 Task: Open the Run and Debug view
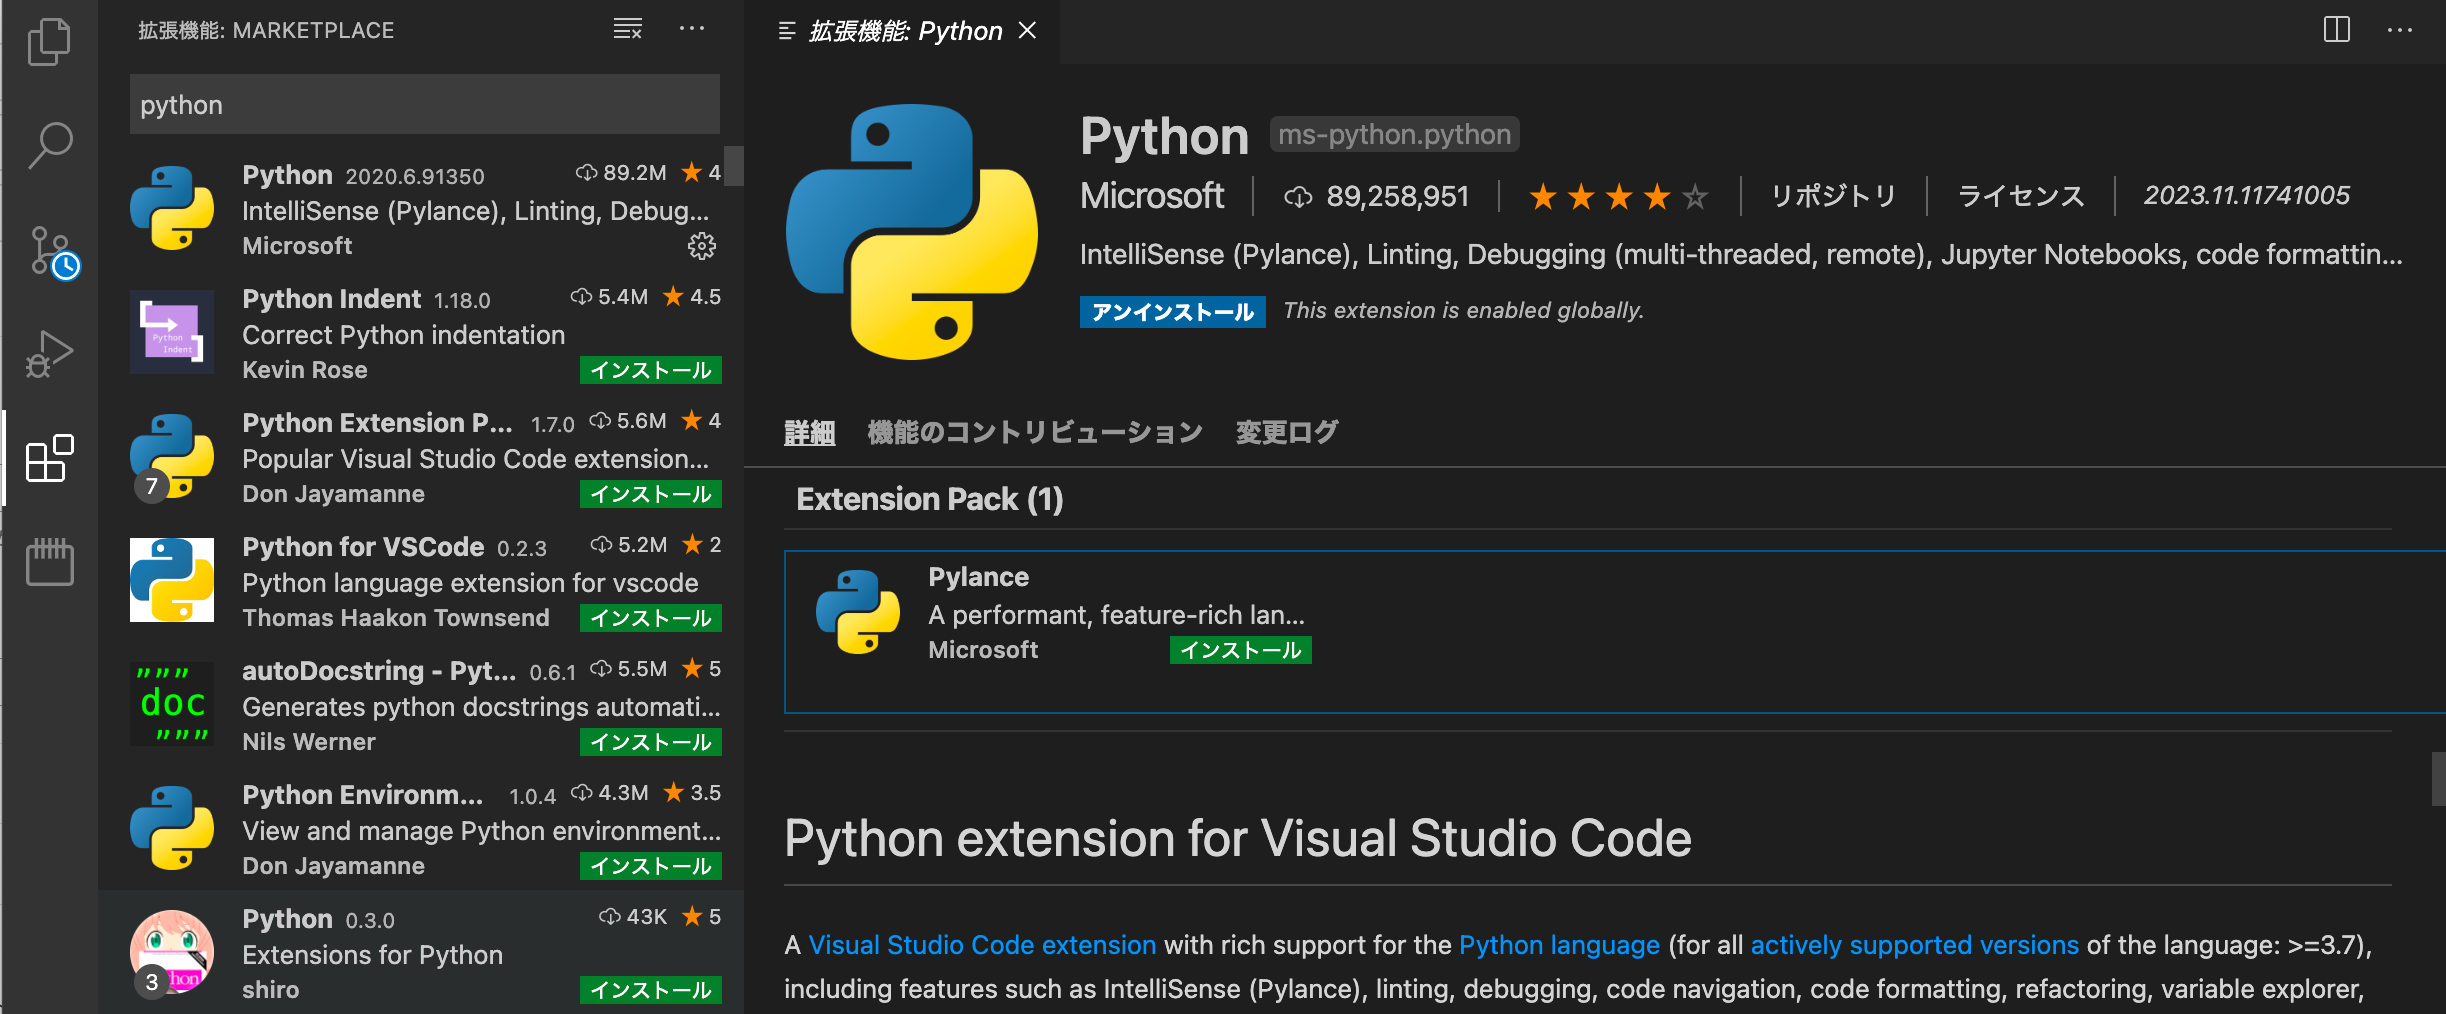point(49,354)
